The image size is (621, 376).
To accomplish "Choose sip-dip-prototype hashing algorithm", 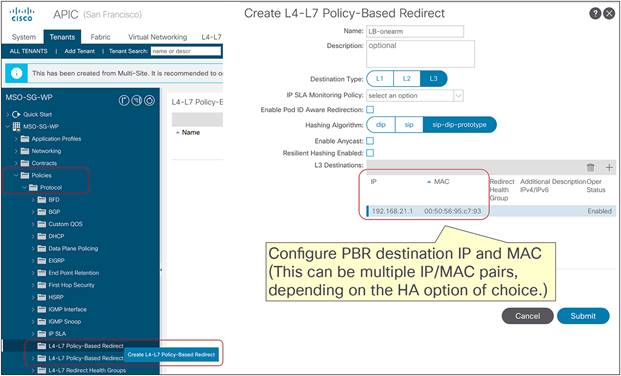I will coord(459,125).
